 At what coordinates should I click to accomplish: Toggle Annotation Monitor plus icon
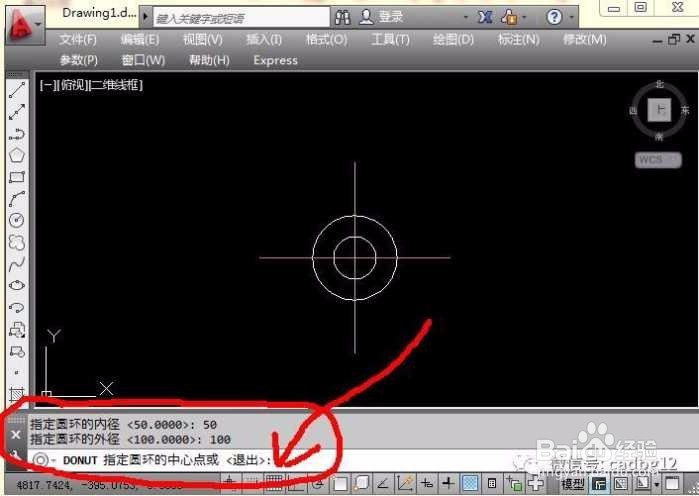(535, 483)
